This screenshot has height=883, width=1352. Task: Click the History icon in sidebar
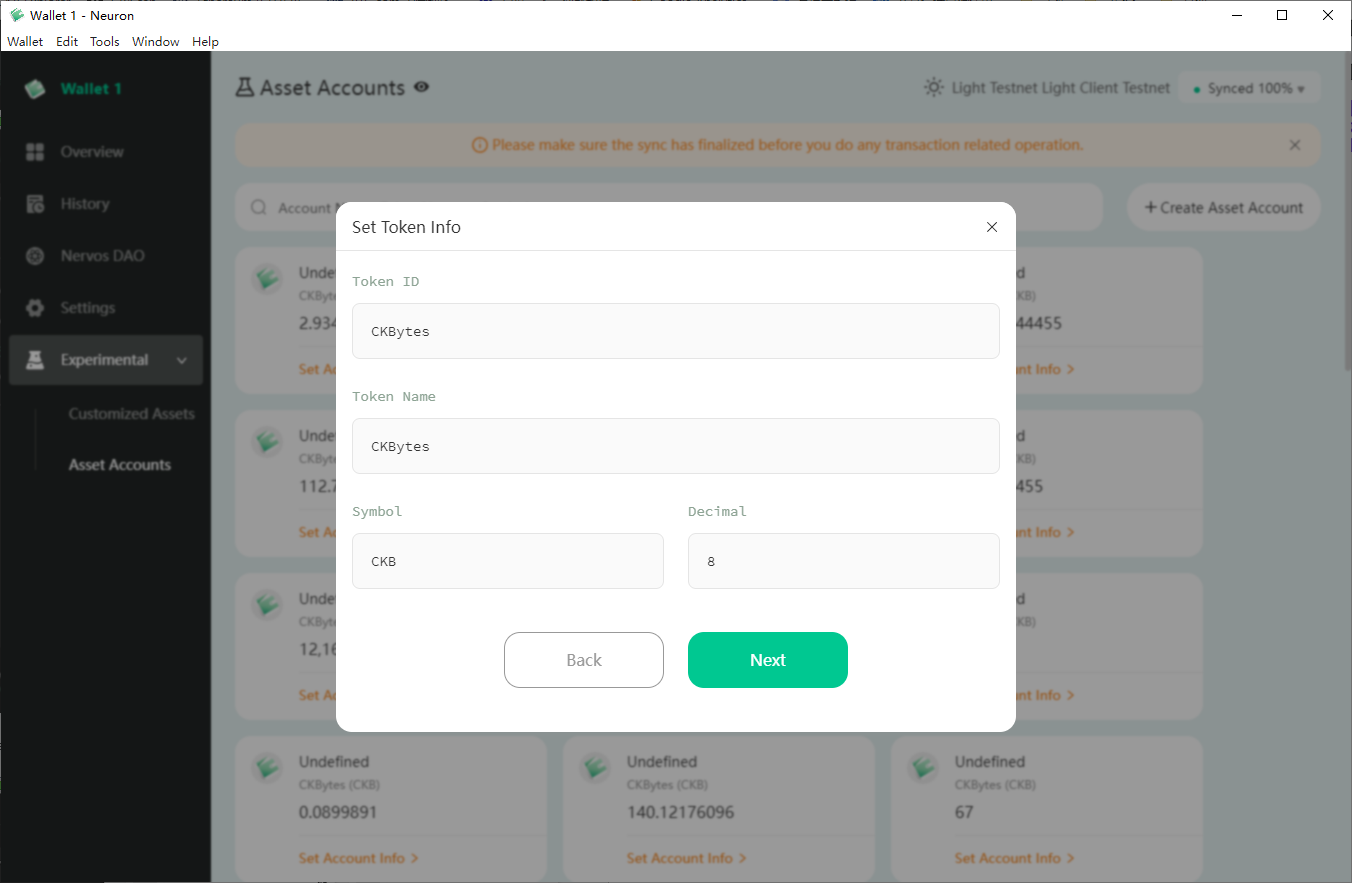pyautogui.click(x=35, y=204)
